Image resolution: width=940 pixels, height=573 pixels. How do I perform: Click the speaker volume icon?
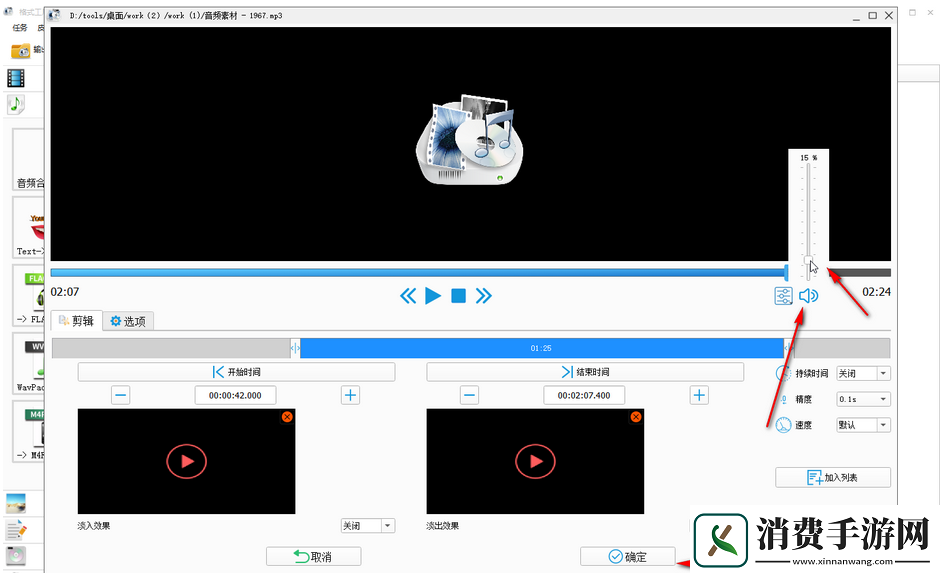coord(808,296)
